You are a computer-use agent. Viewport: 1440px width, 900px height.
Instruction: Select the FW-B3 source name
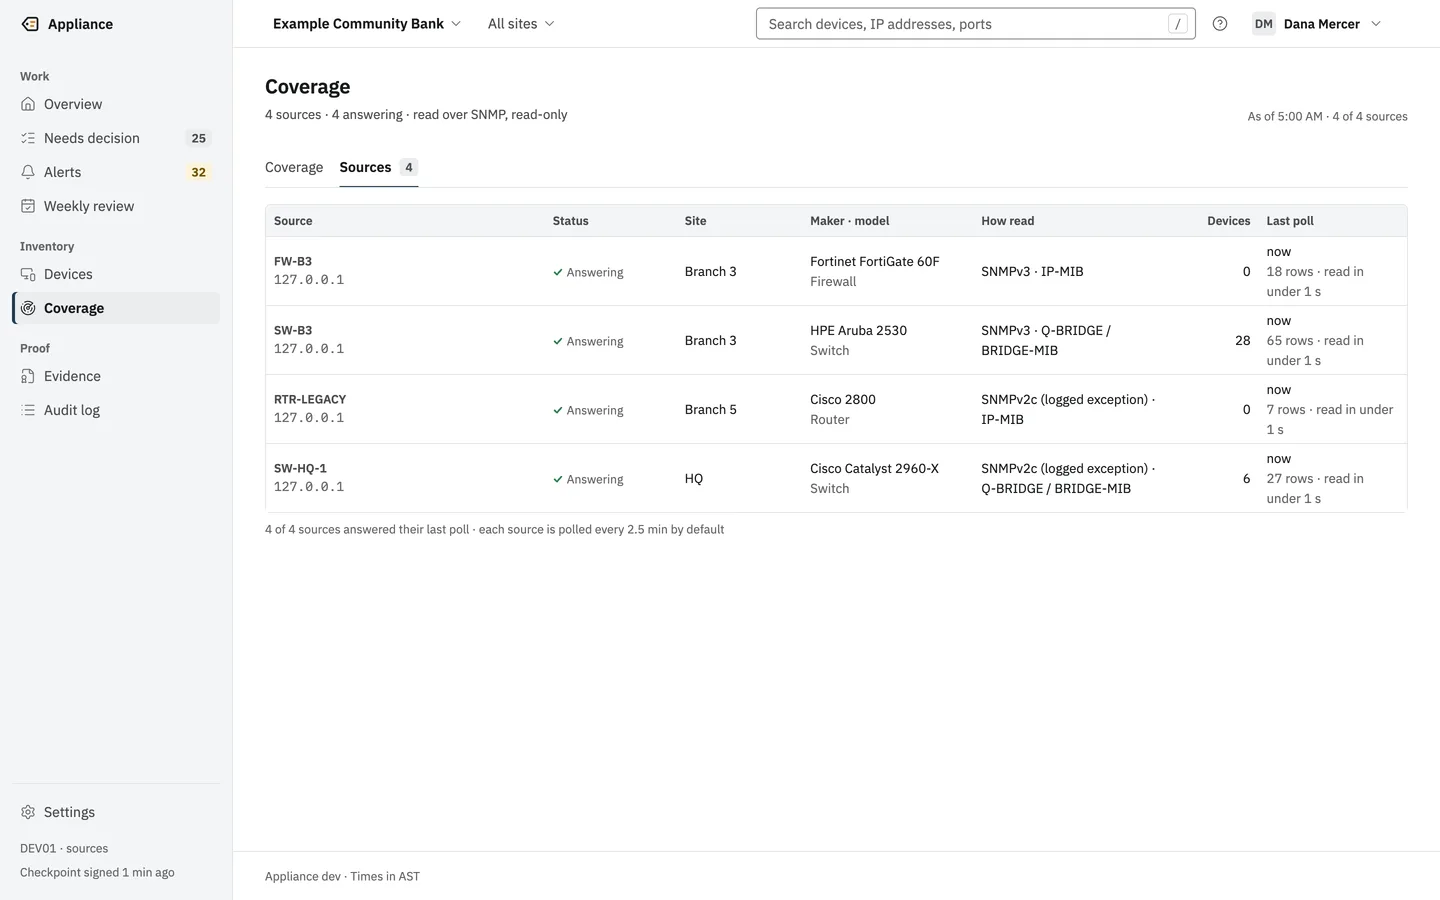(293, 262)
